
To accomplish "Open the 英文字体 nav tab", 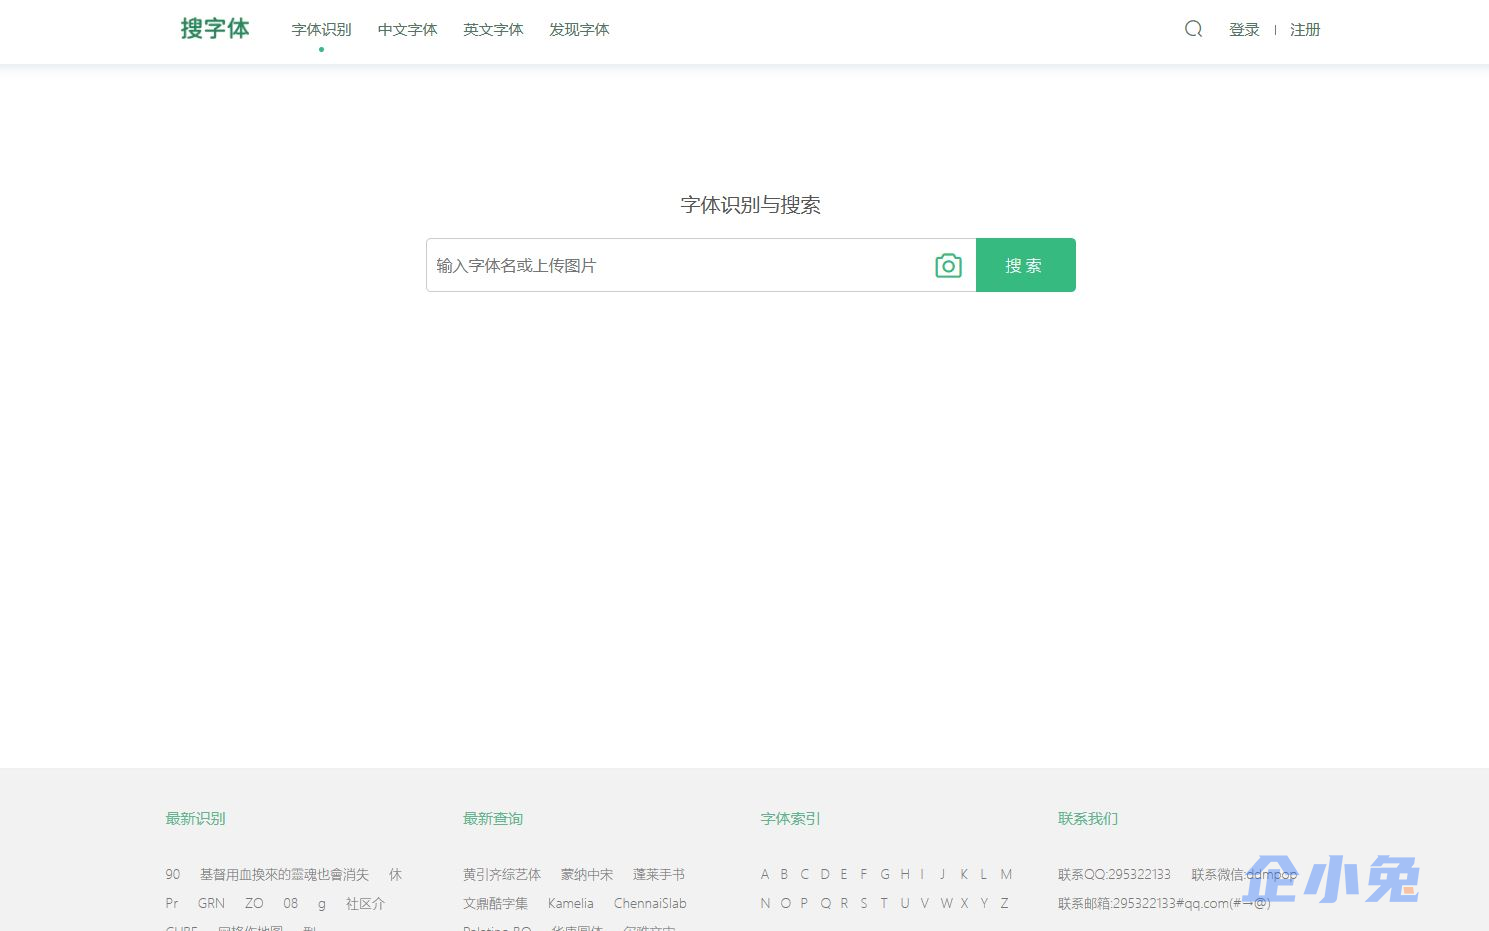I will pyautogui.click(x=493, y=30).
